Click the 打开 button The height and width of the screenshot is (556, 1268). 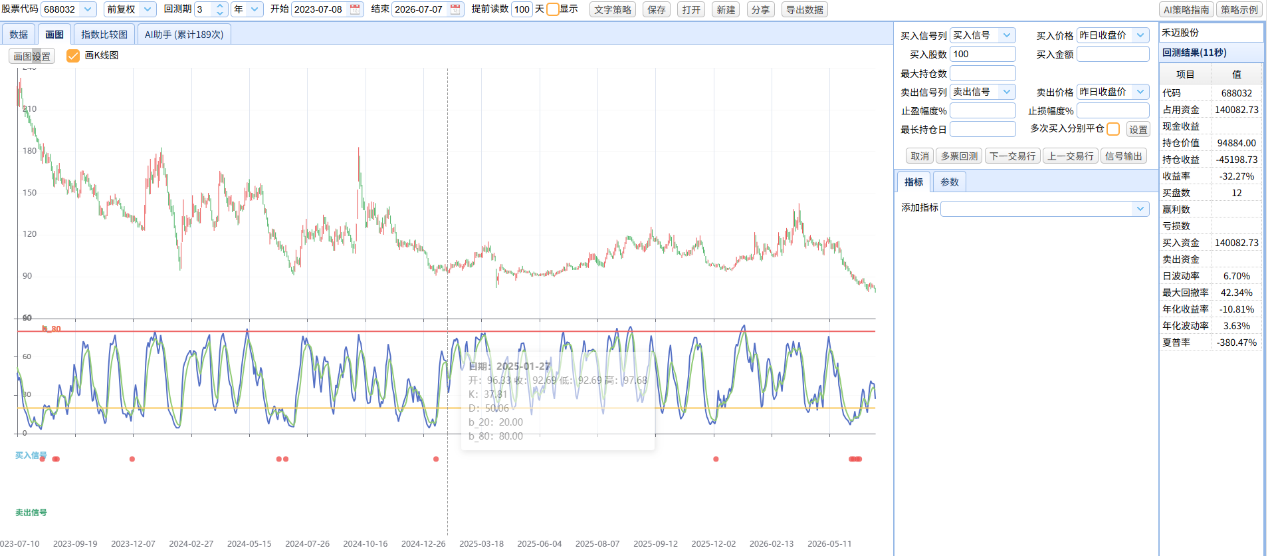click(690, 9)
